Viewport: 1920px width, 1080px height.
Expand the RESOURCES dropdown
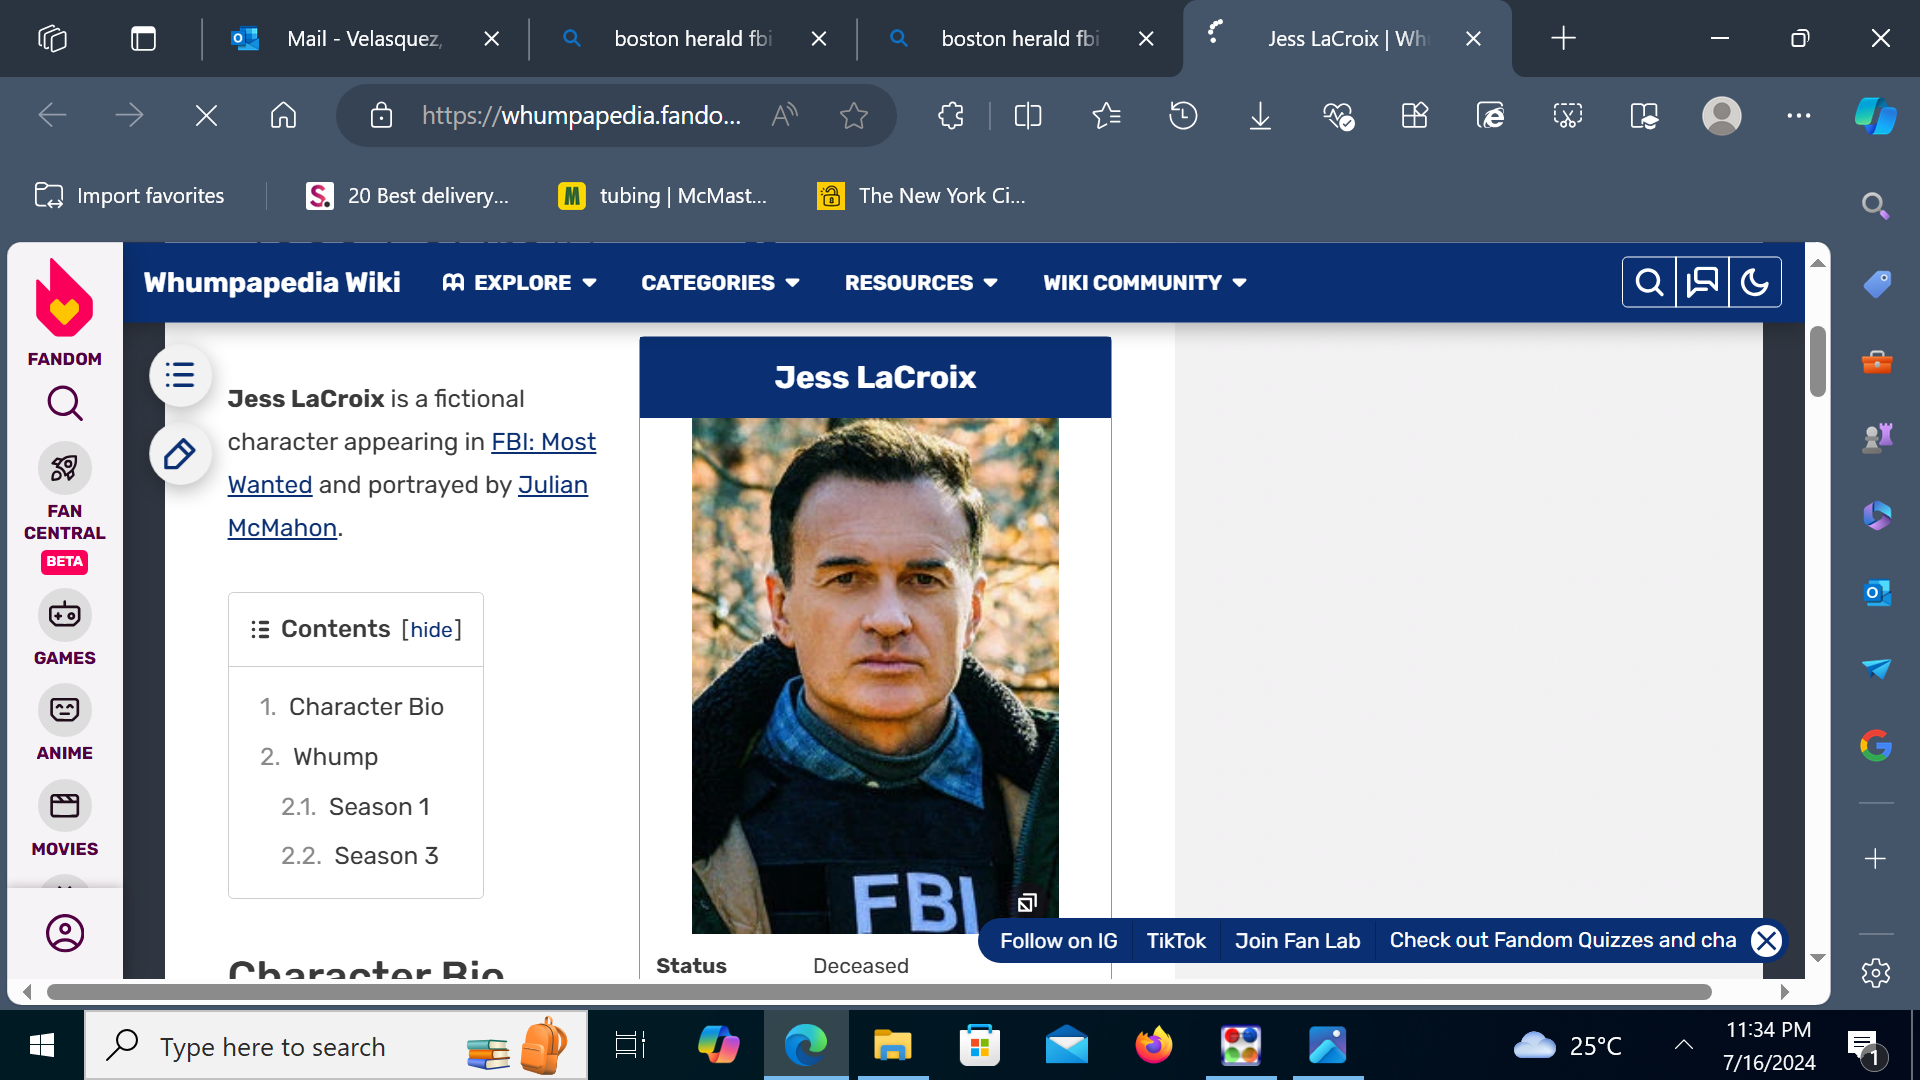921,283
